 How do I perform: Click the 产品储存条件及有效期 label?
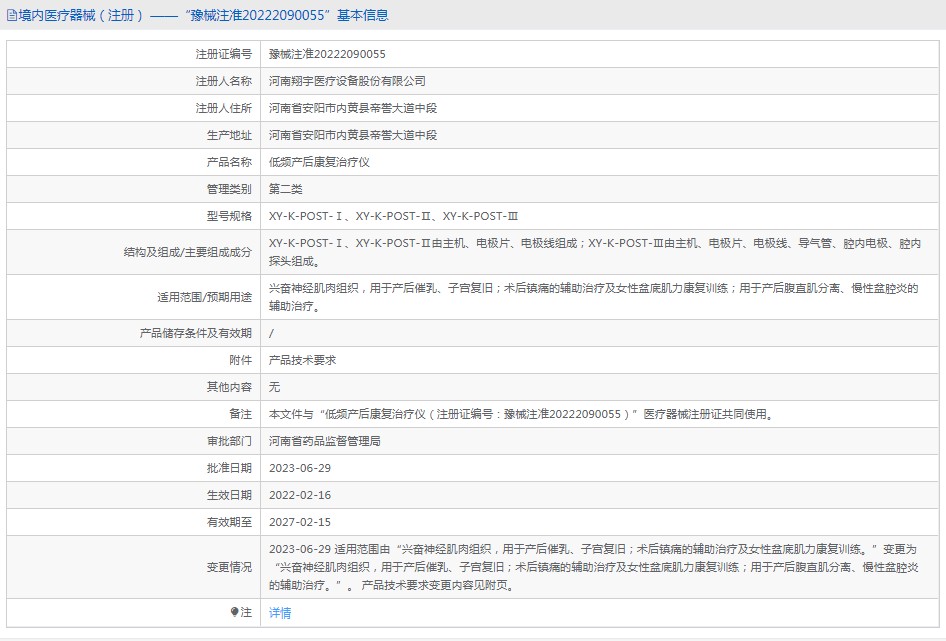(x=195, y=333)
